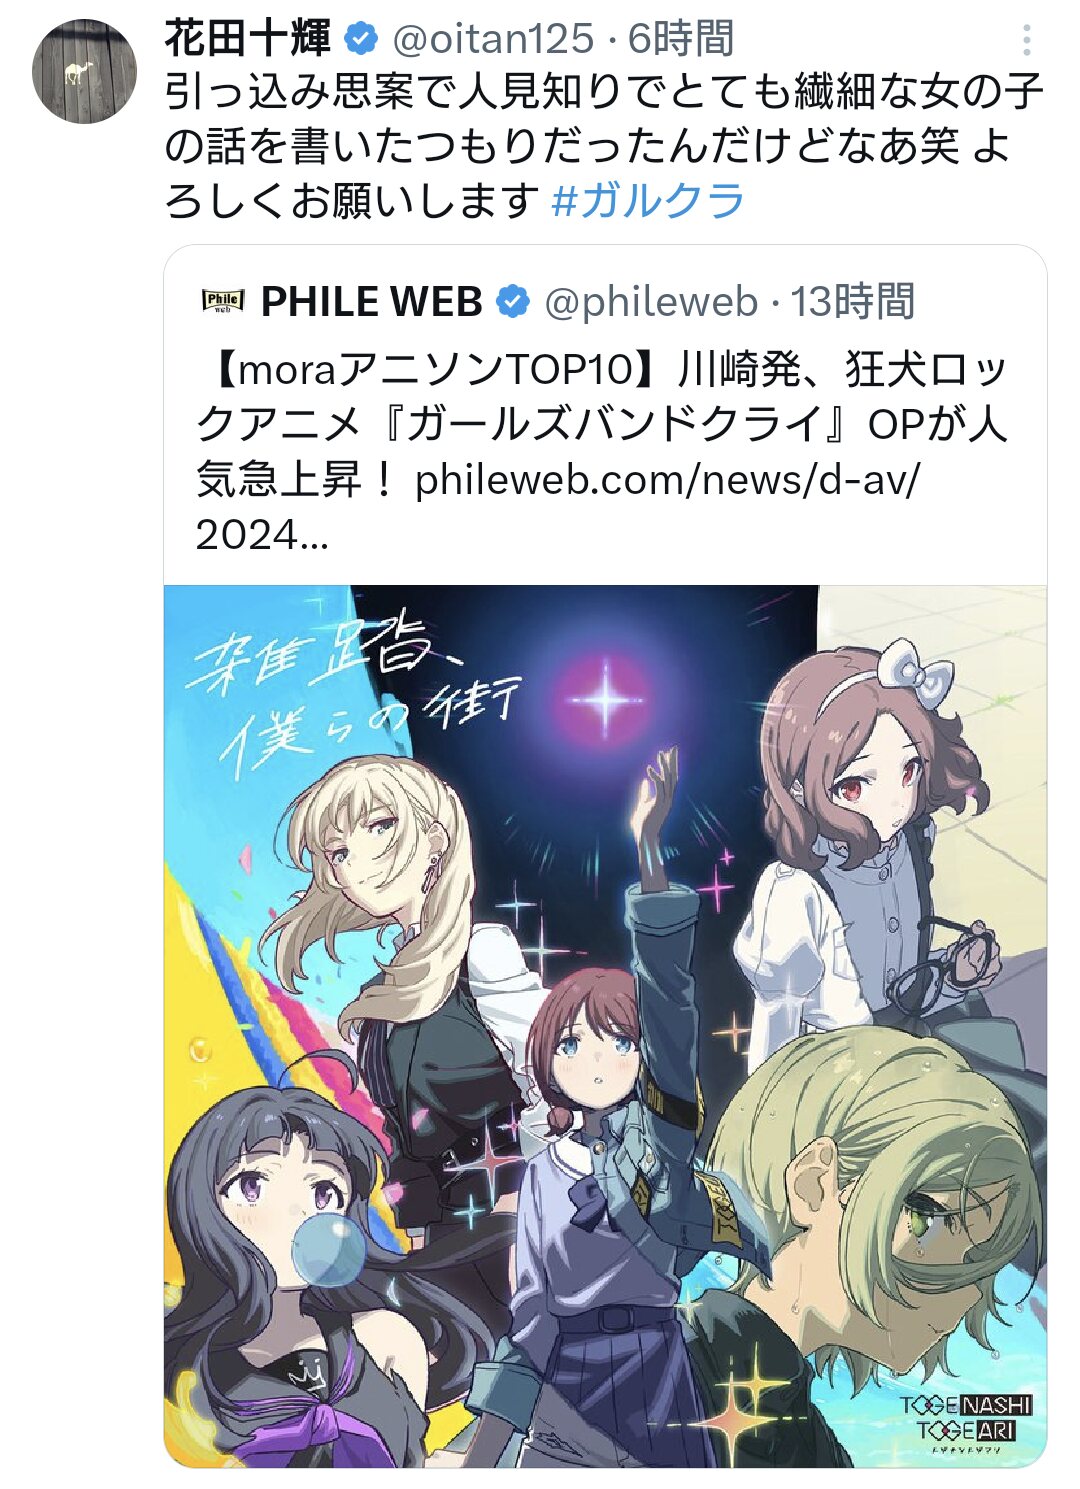The image size is (1080, 1489).
Task: Visit the @oitan125 handle
Action: click(493, 39)
